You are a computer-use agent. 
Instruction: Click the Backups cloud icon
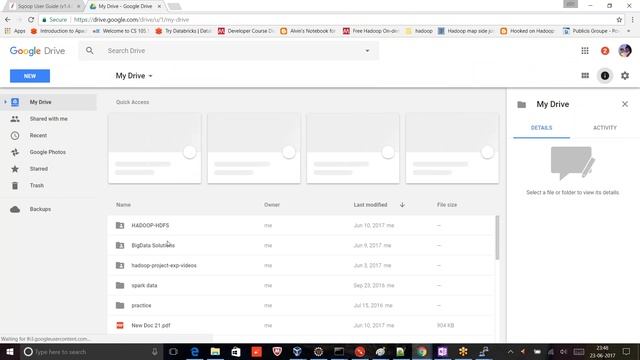(15, 209)
